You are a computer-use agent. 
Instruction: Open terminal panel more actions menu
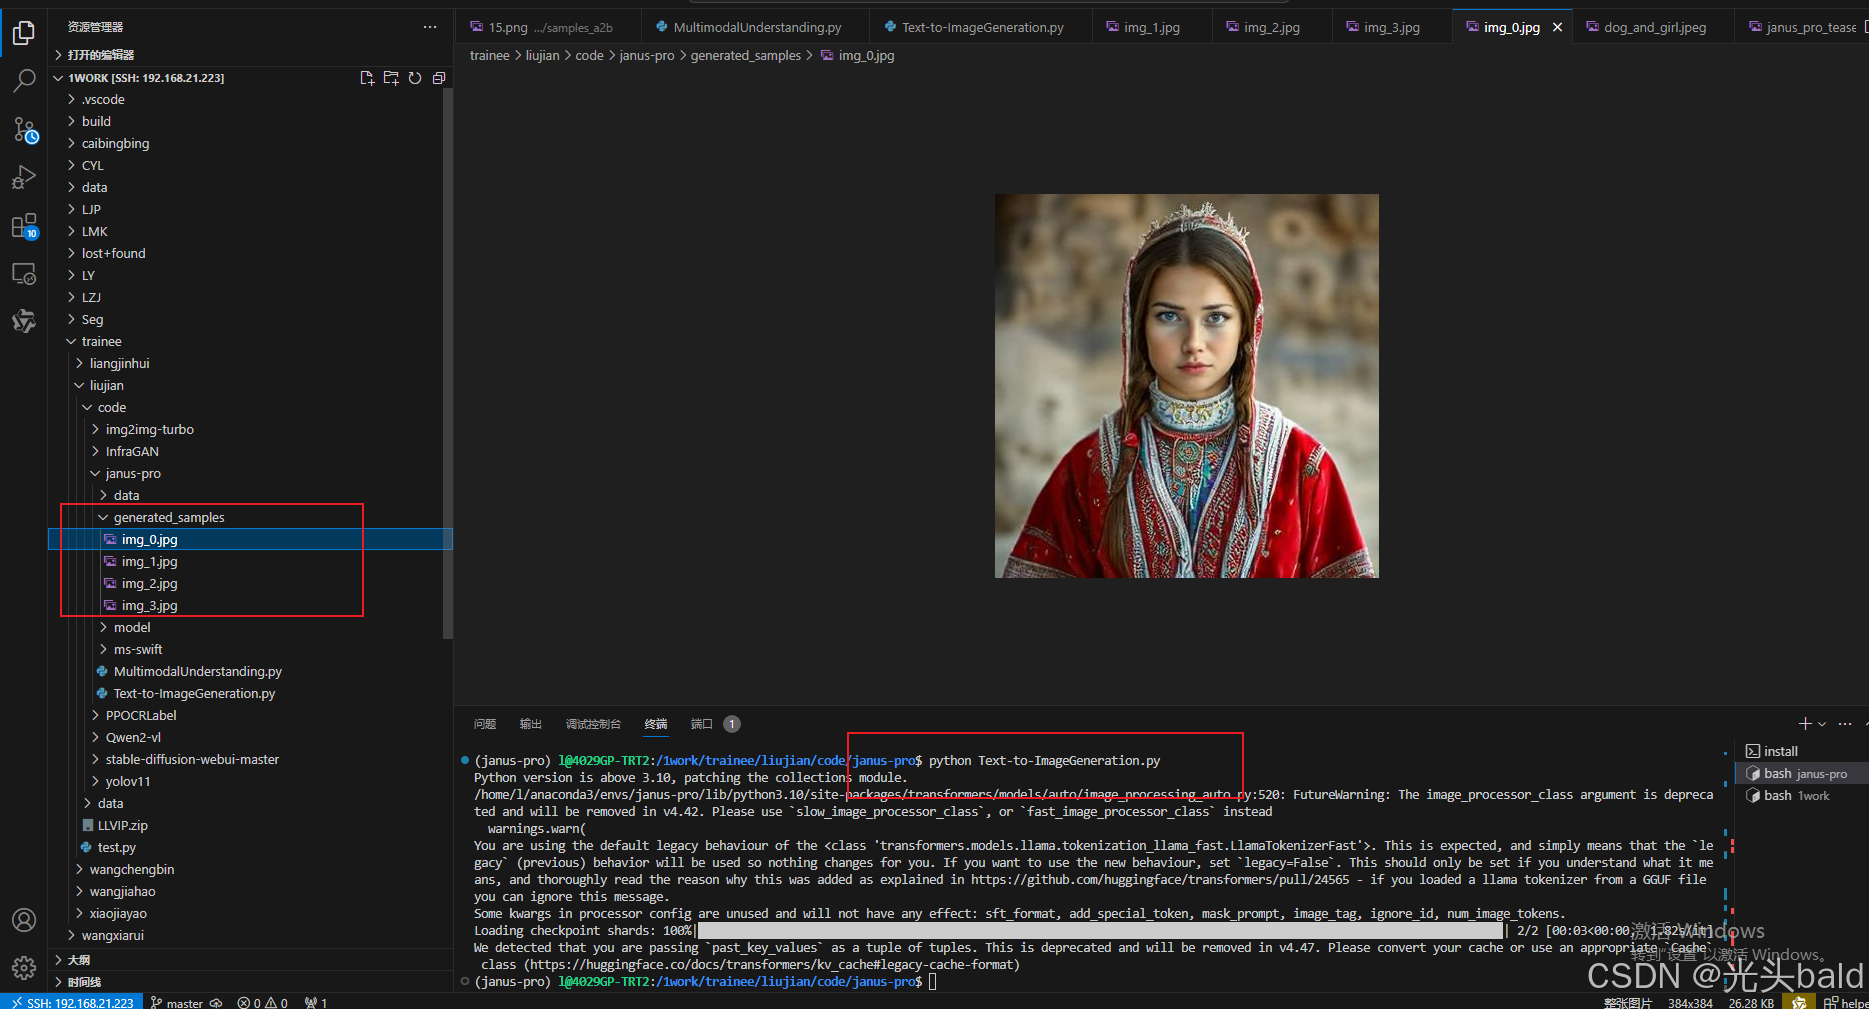point(1845,723)
